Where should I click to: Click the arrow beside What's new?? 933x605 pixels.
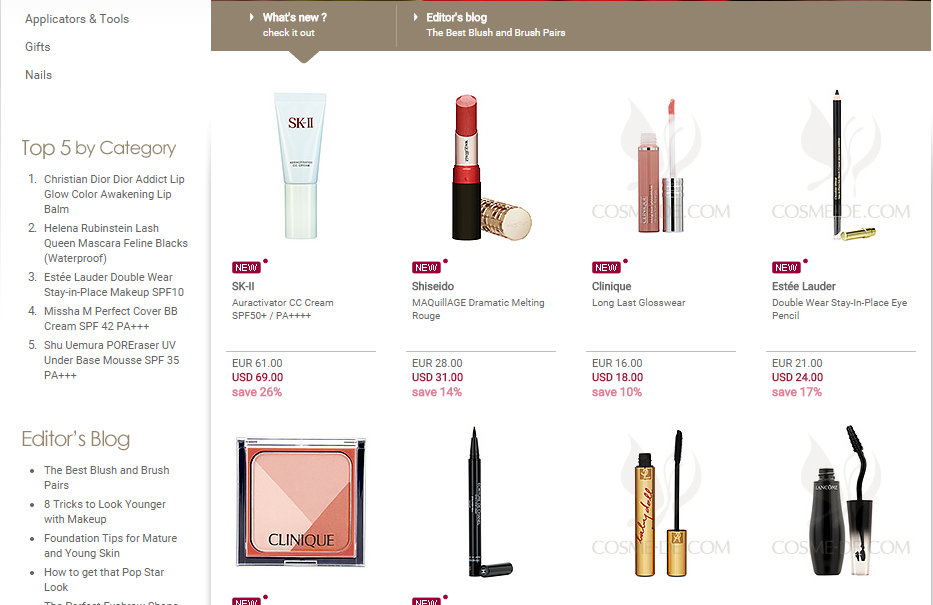pos(252,17)
